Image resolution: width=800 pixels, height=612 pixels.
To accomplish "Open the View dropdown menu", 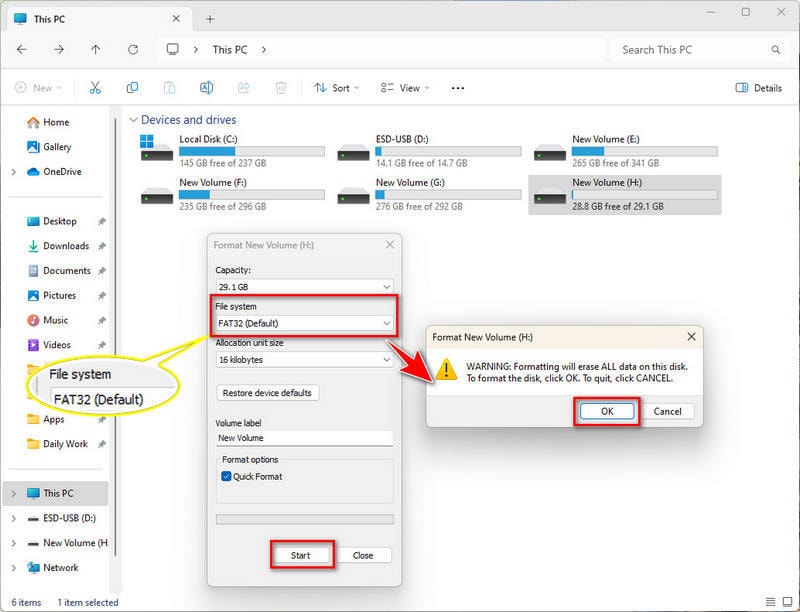I will coord(405,88).
